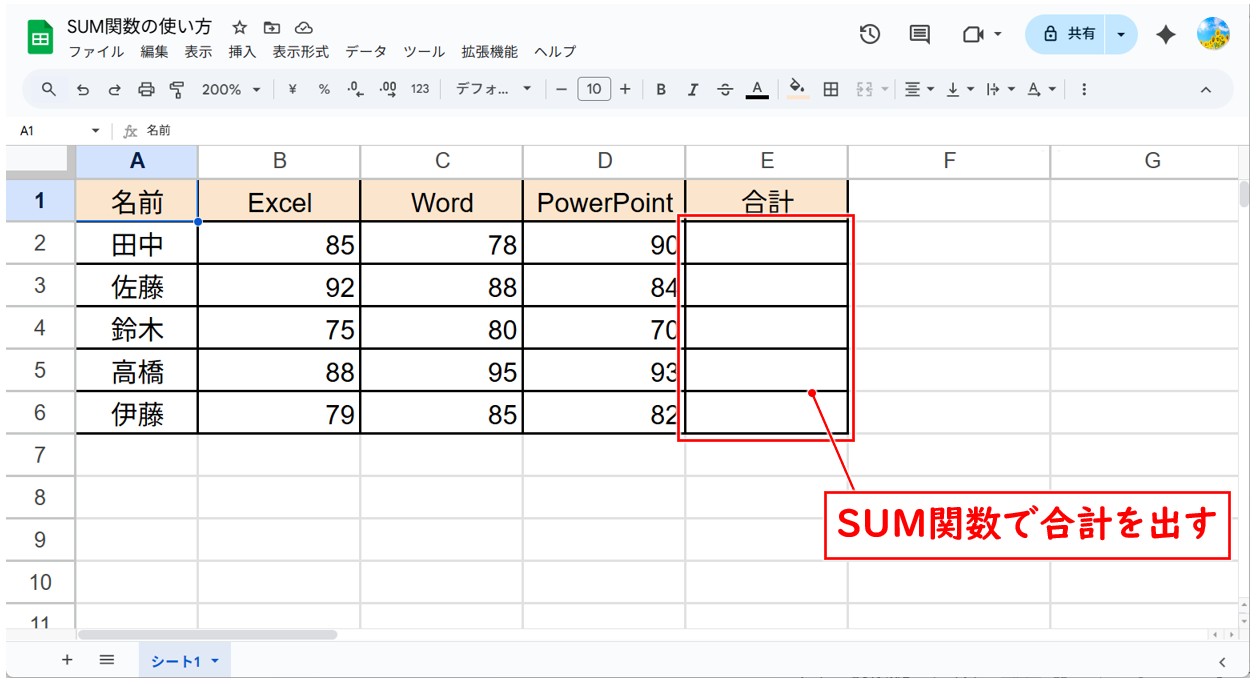
Task: Click the undo arrow
Action: click(83, 90)
